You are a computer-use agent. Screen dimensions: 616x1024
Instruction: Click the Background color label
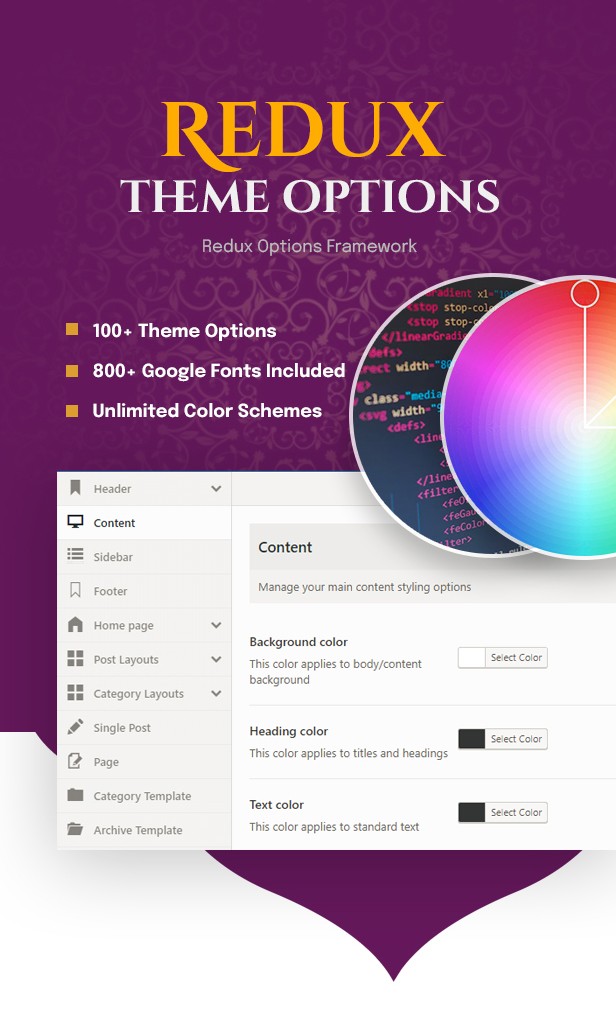tap(299, 642)
